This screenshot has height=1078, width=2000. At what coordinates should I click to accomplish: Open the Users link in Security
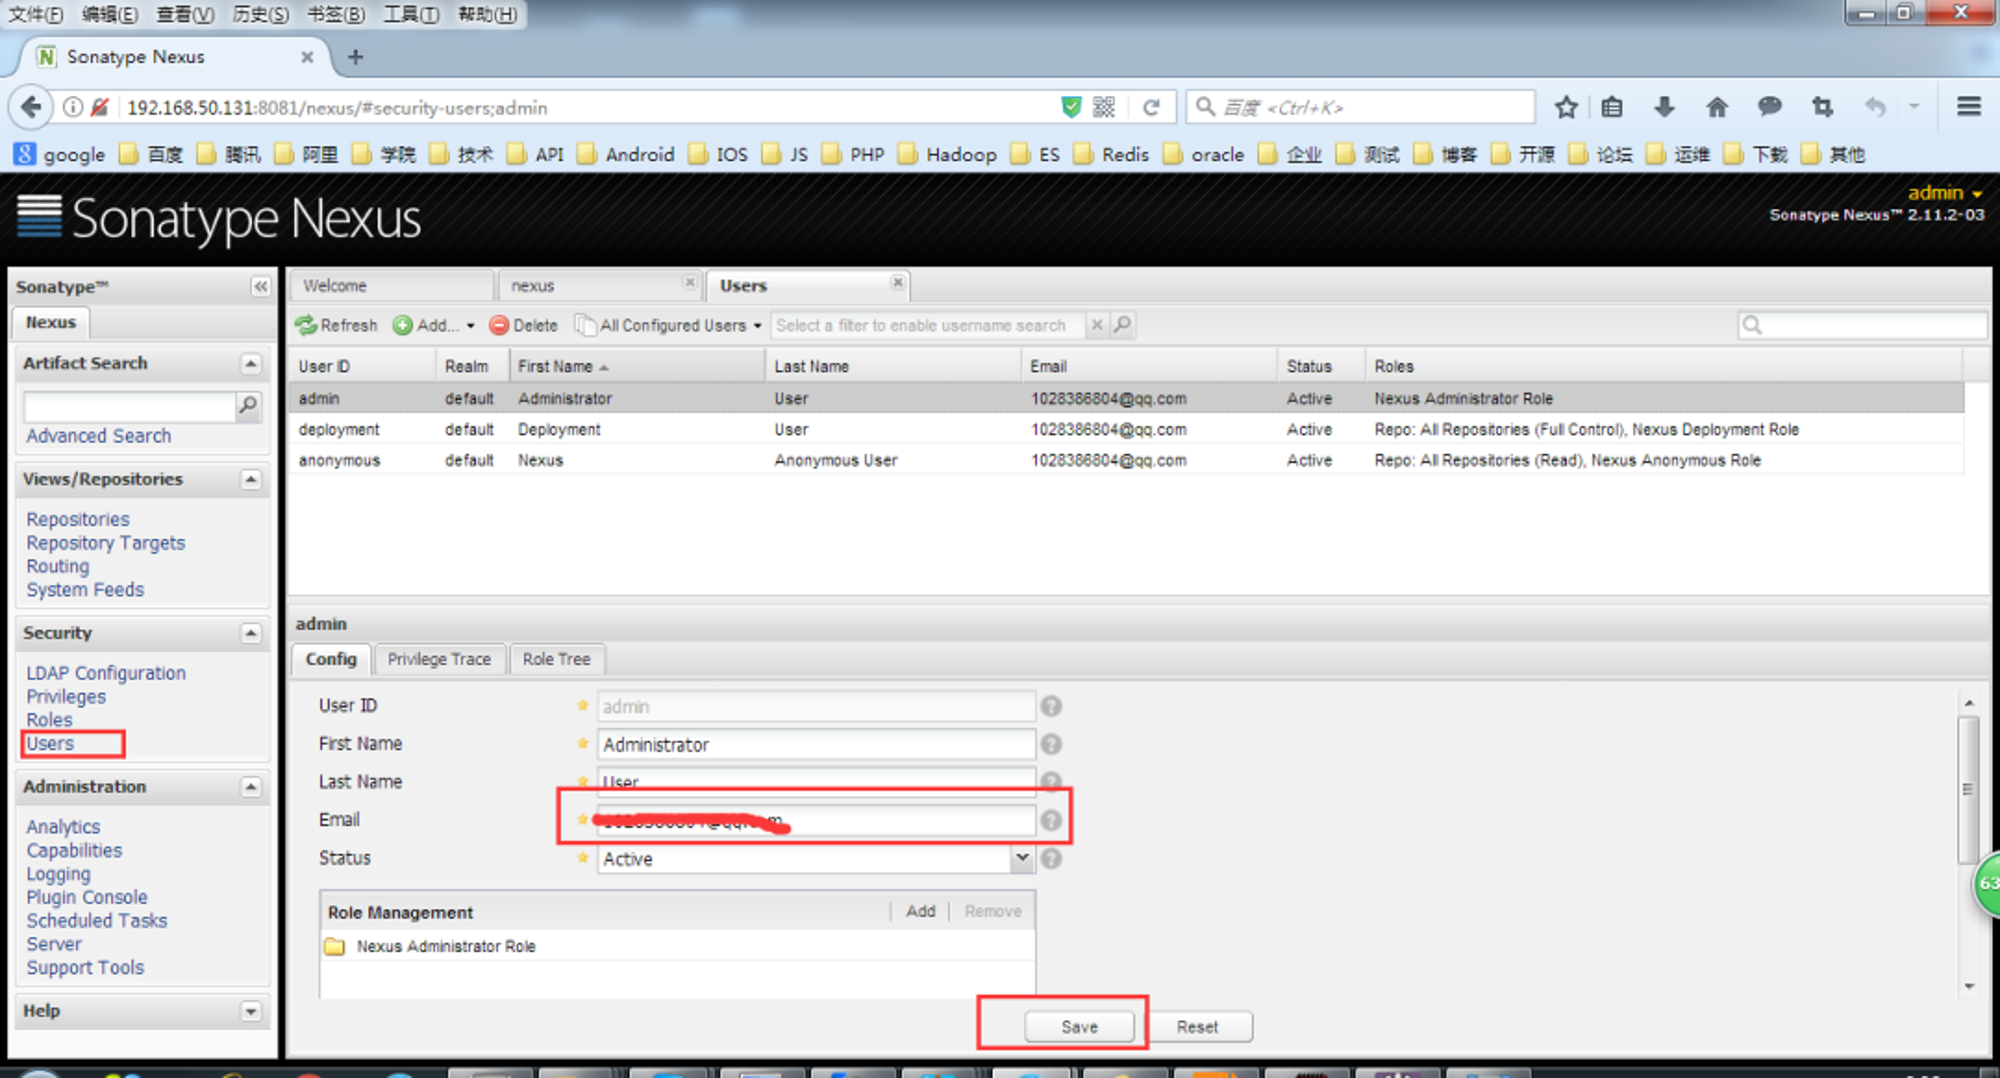[50, 744]
